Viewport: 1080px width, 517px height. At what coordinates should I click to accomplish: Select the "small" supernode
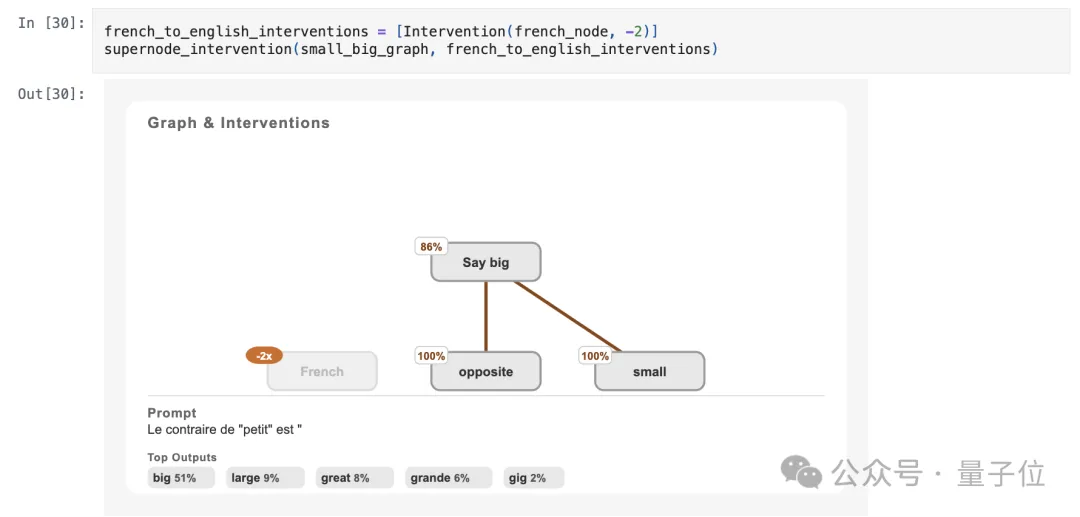tap(650, 372)
